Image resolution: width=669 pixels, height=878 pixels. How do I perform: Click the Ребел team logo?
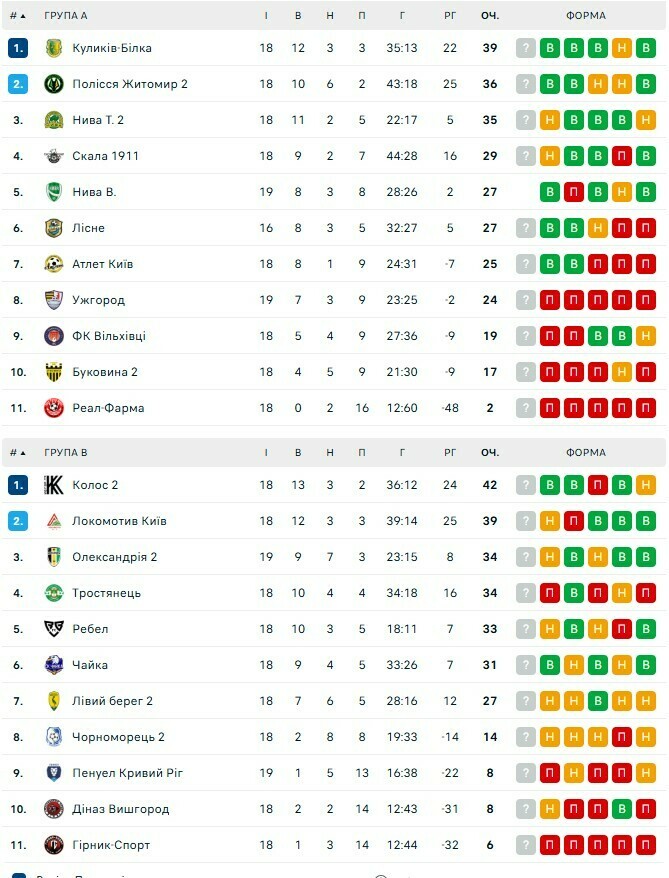point(54,629)
